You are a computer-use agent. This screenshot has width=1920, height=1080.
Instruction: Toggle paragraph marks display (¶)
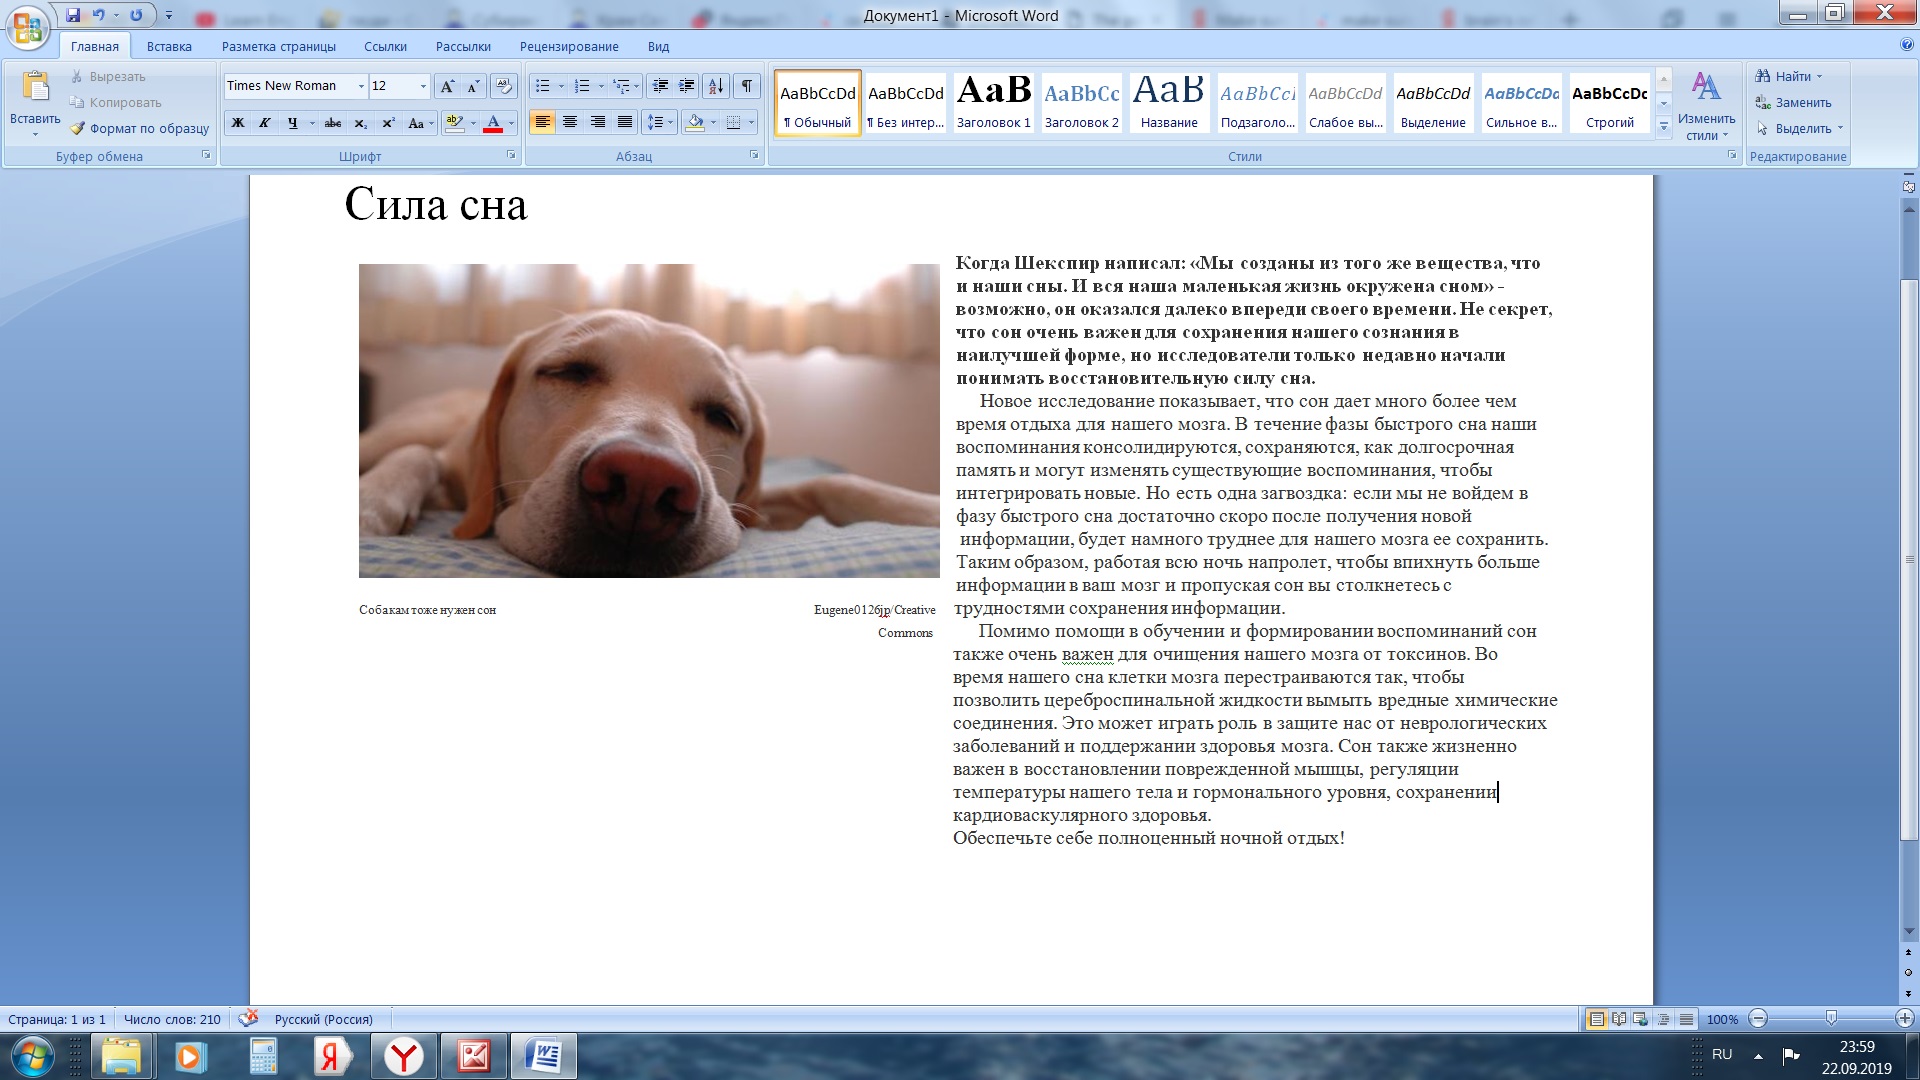[x=747, y=86]
